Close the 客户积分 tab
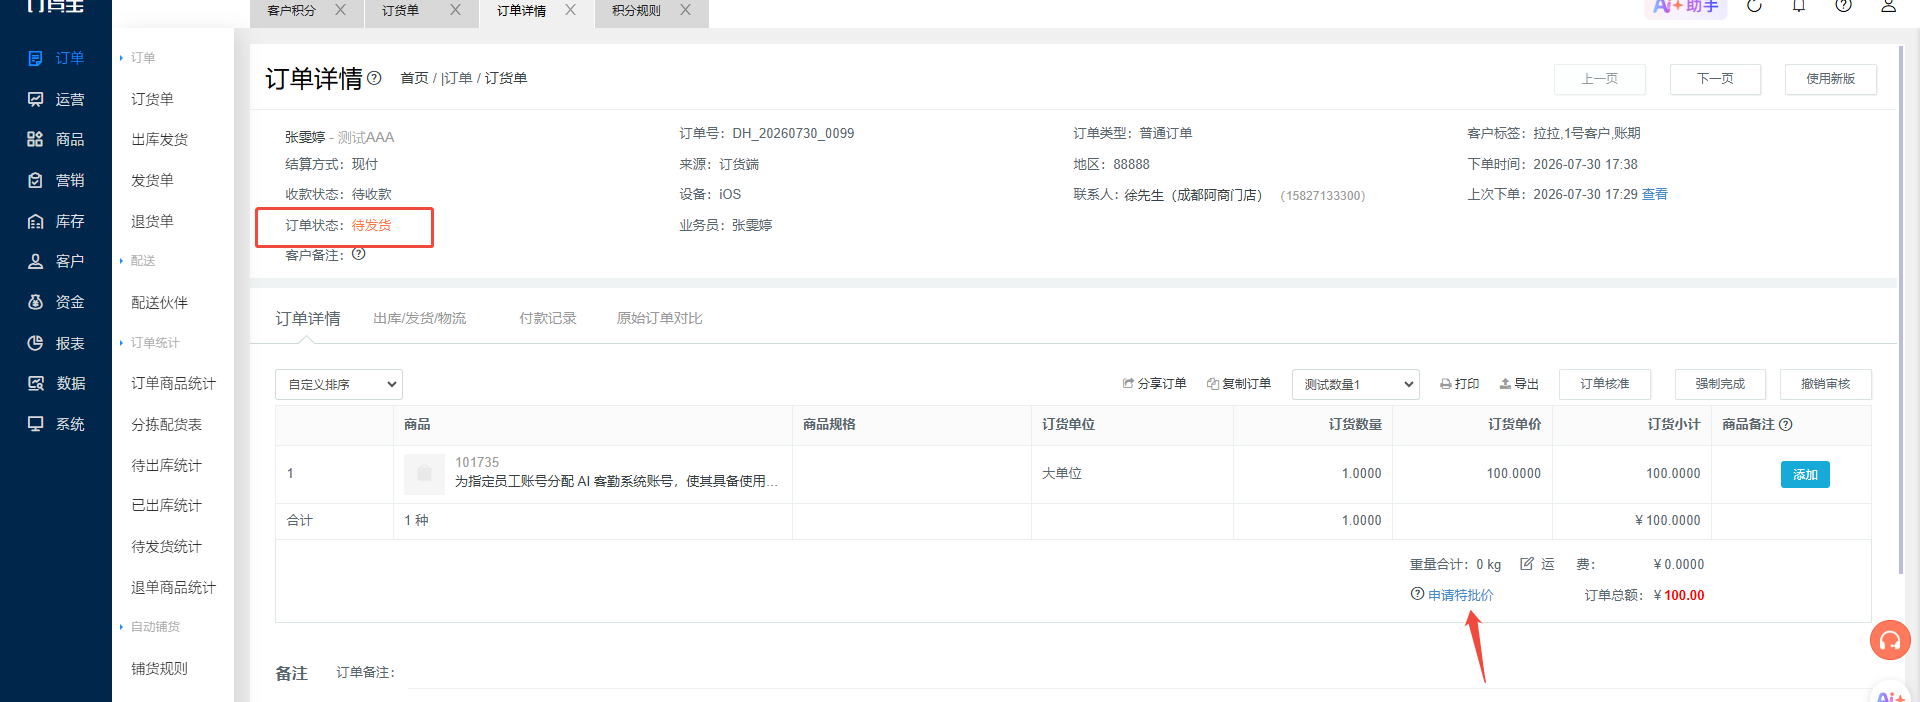Viewport: 1920px width, 702px height. point(340,10)
